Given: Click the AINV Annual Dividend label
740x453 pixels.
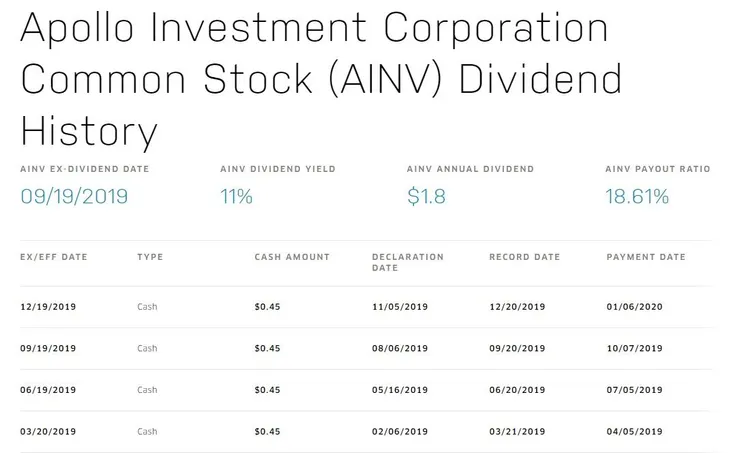Looking at the screenshot, I should click(471, 169).
